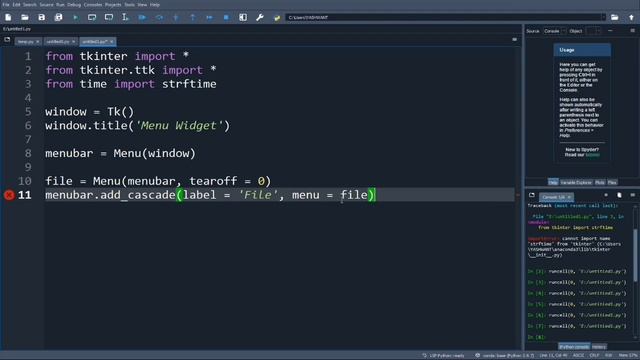Click the console Browse tabs icon

[x=532, y=196]
